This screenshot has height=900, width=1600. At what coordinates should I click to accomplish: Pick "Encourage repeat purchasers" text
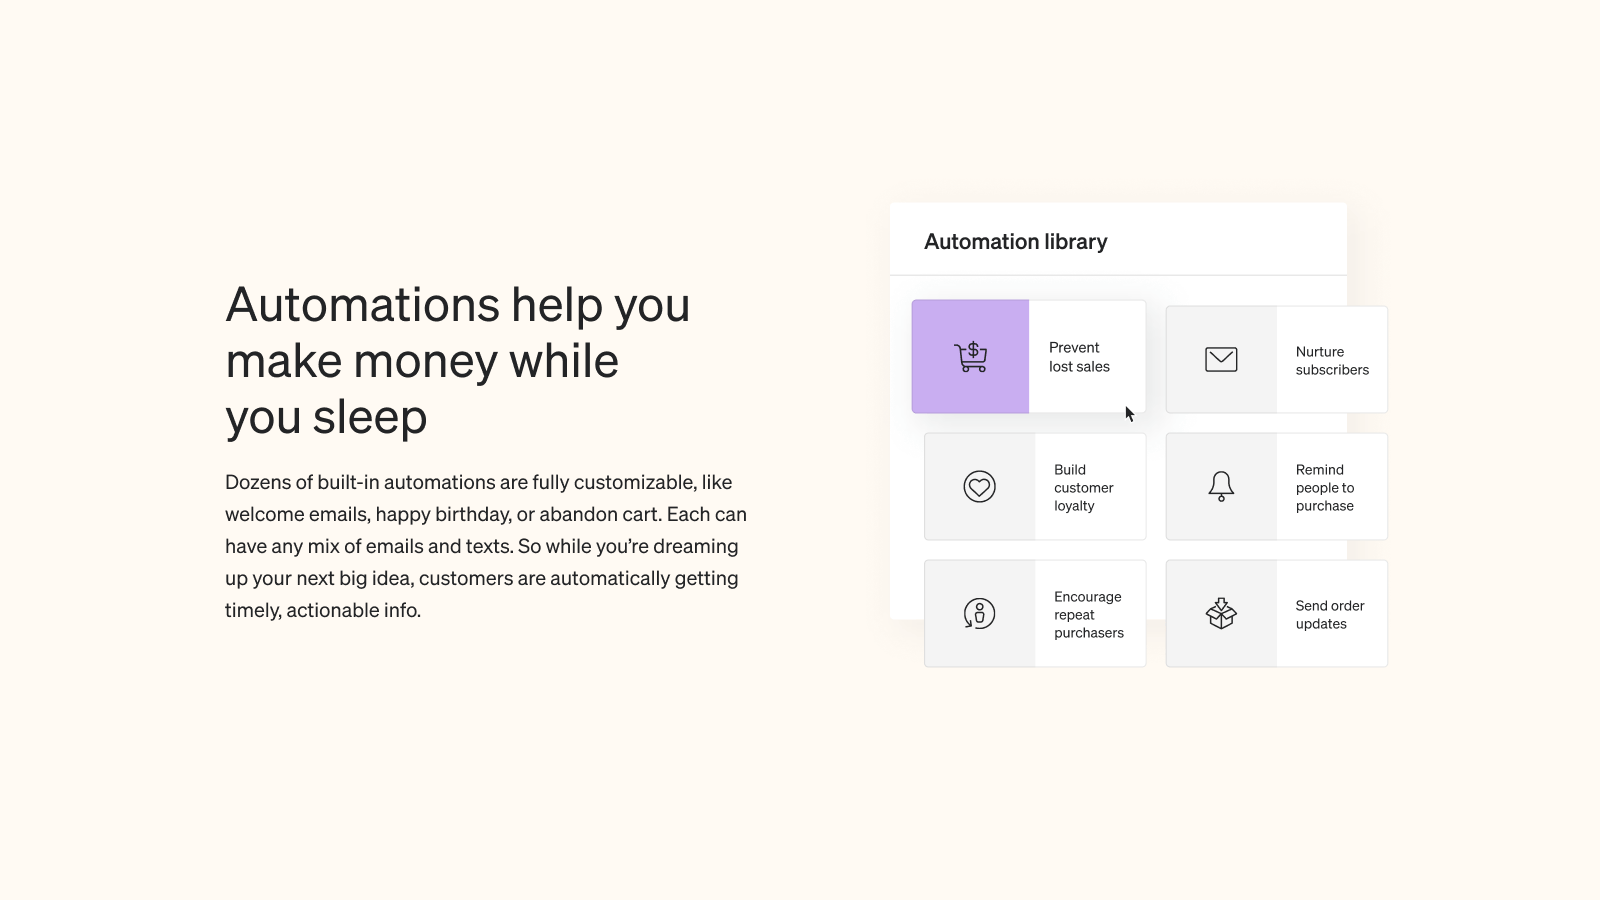tap(1088, 615)
